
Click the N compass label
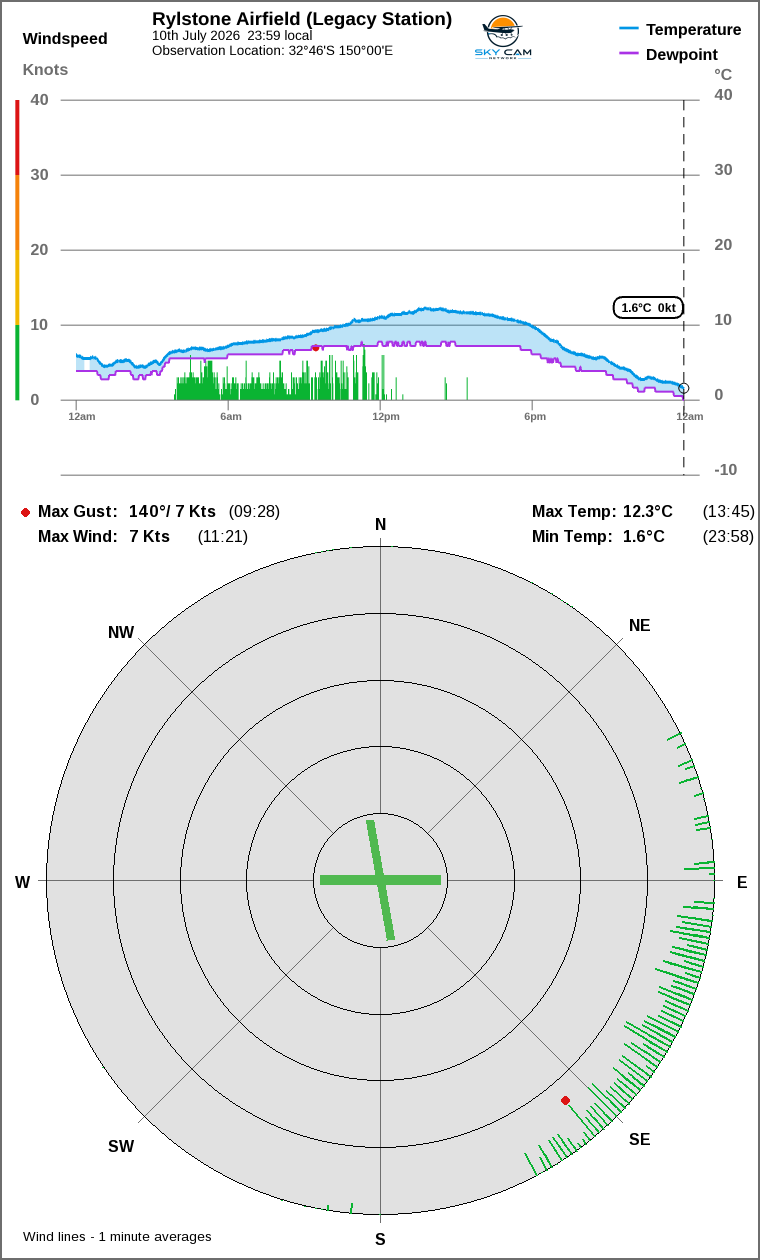coord(380,525)
